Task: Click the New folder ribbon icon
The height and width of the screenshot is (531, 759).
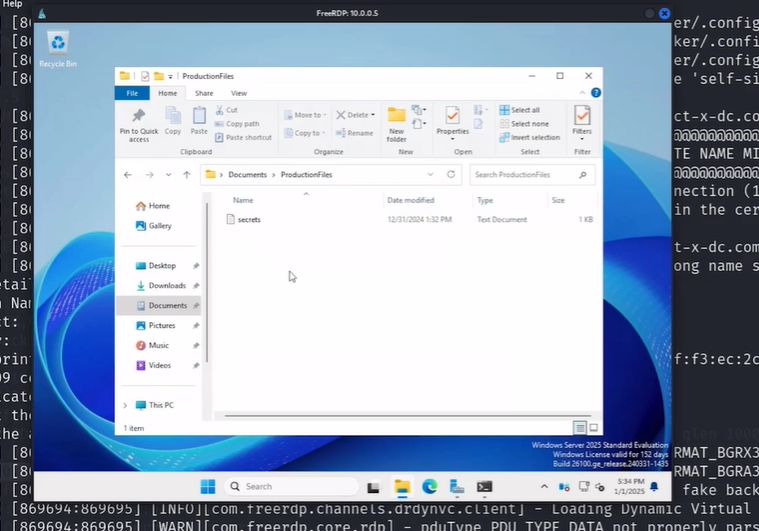Action: (397, 120)
